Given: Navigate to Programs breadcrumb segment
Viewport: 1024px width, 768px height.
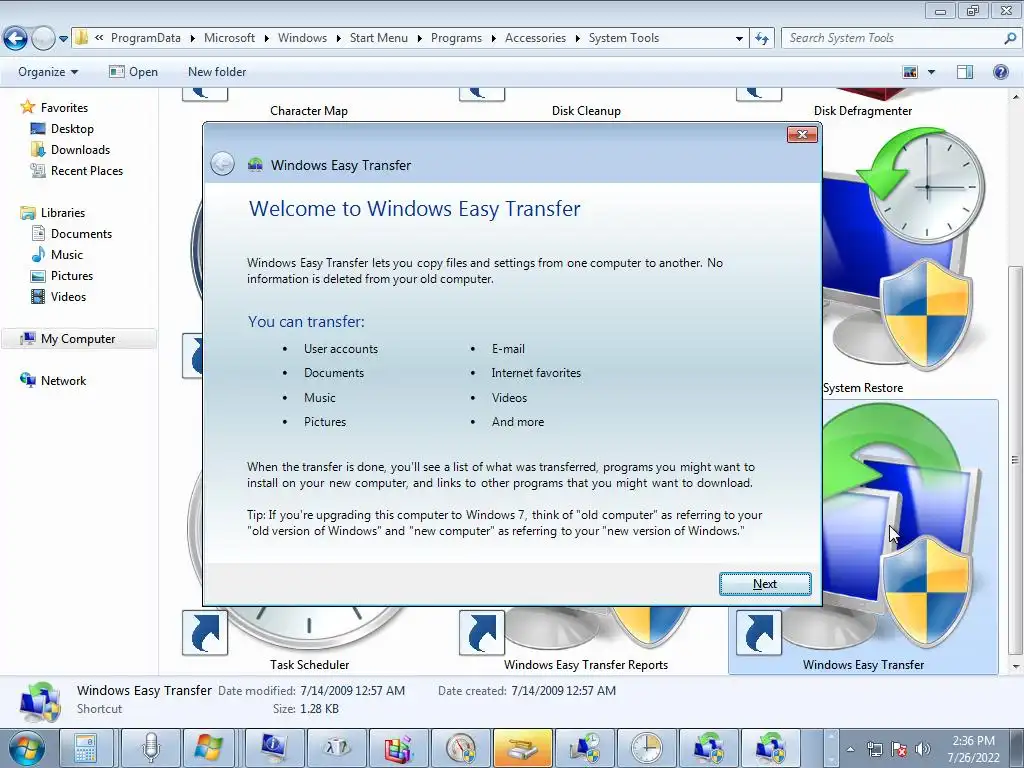Looking at the screenshot, I should coord(456,38).
